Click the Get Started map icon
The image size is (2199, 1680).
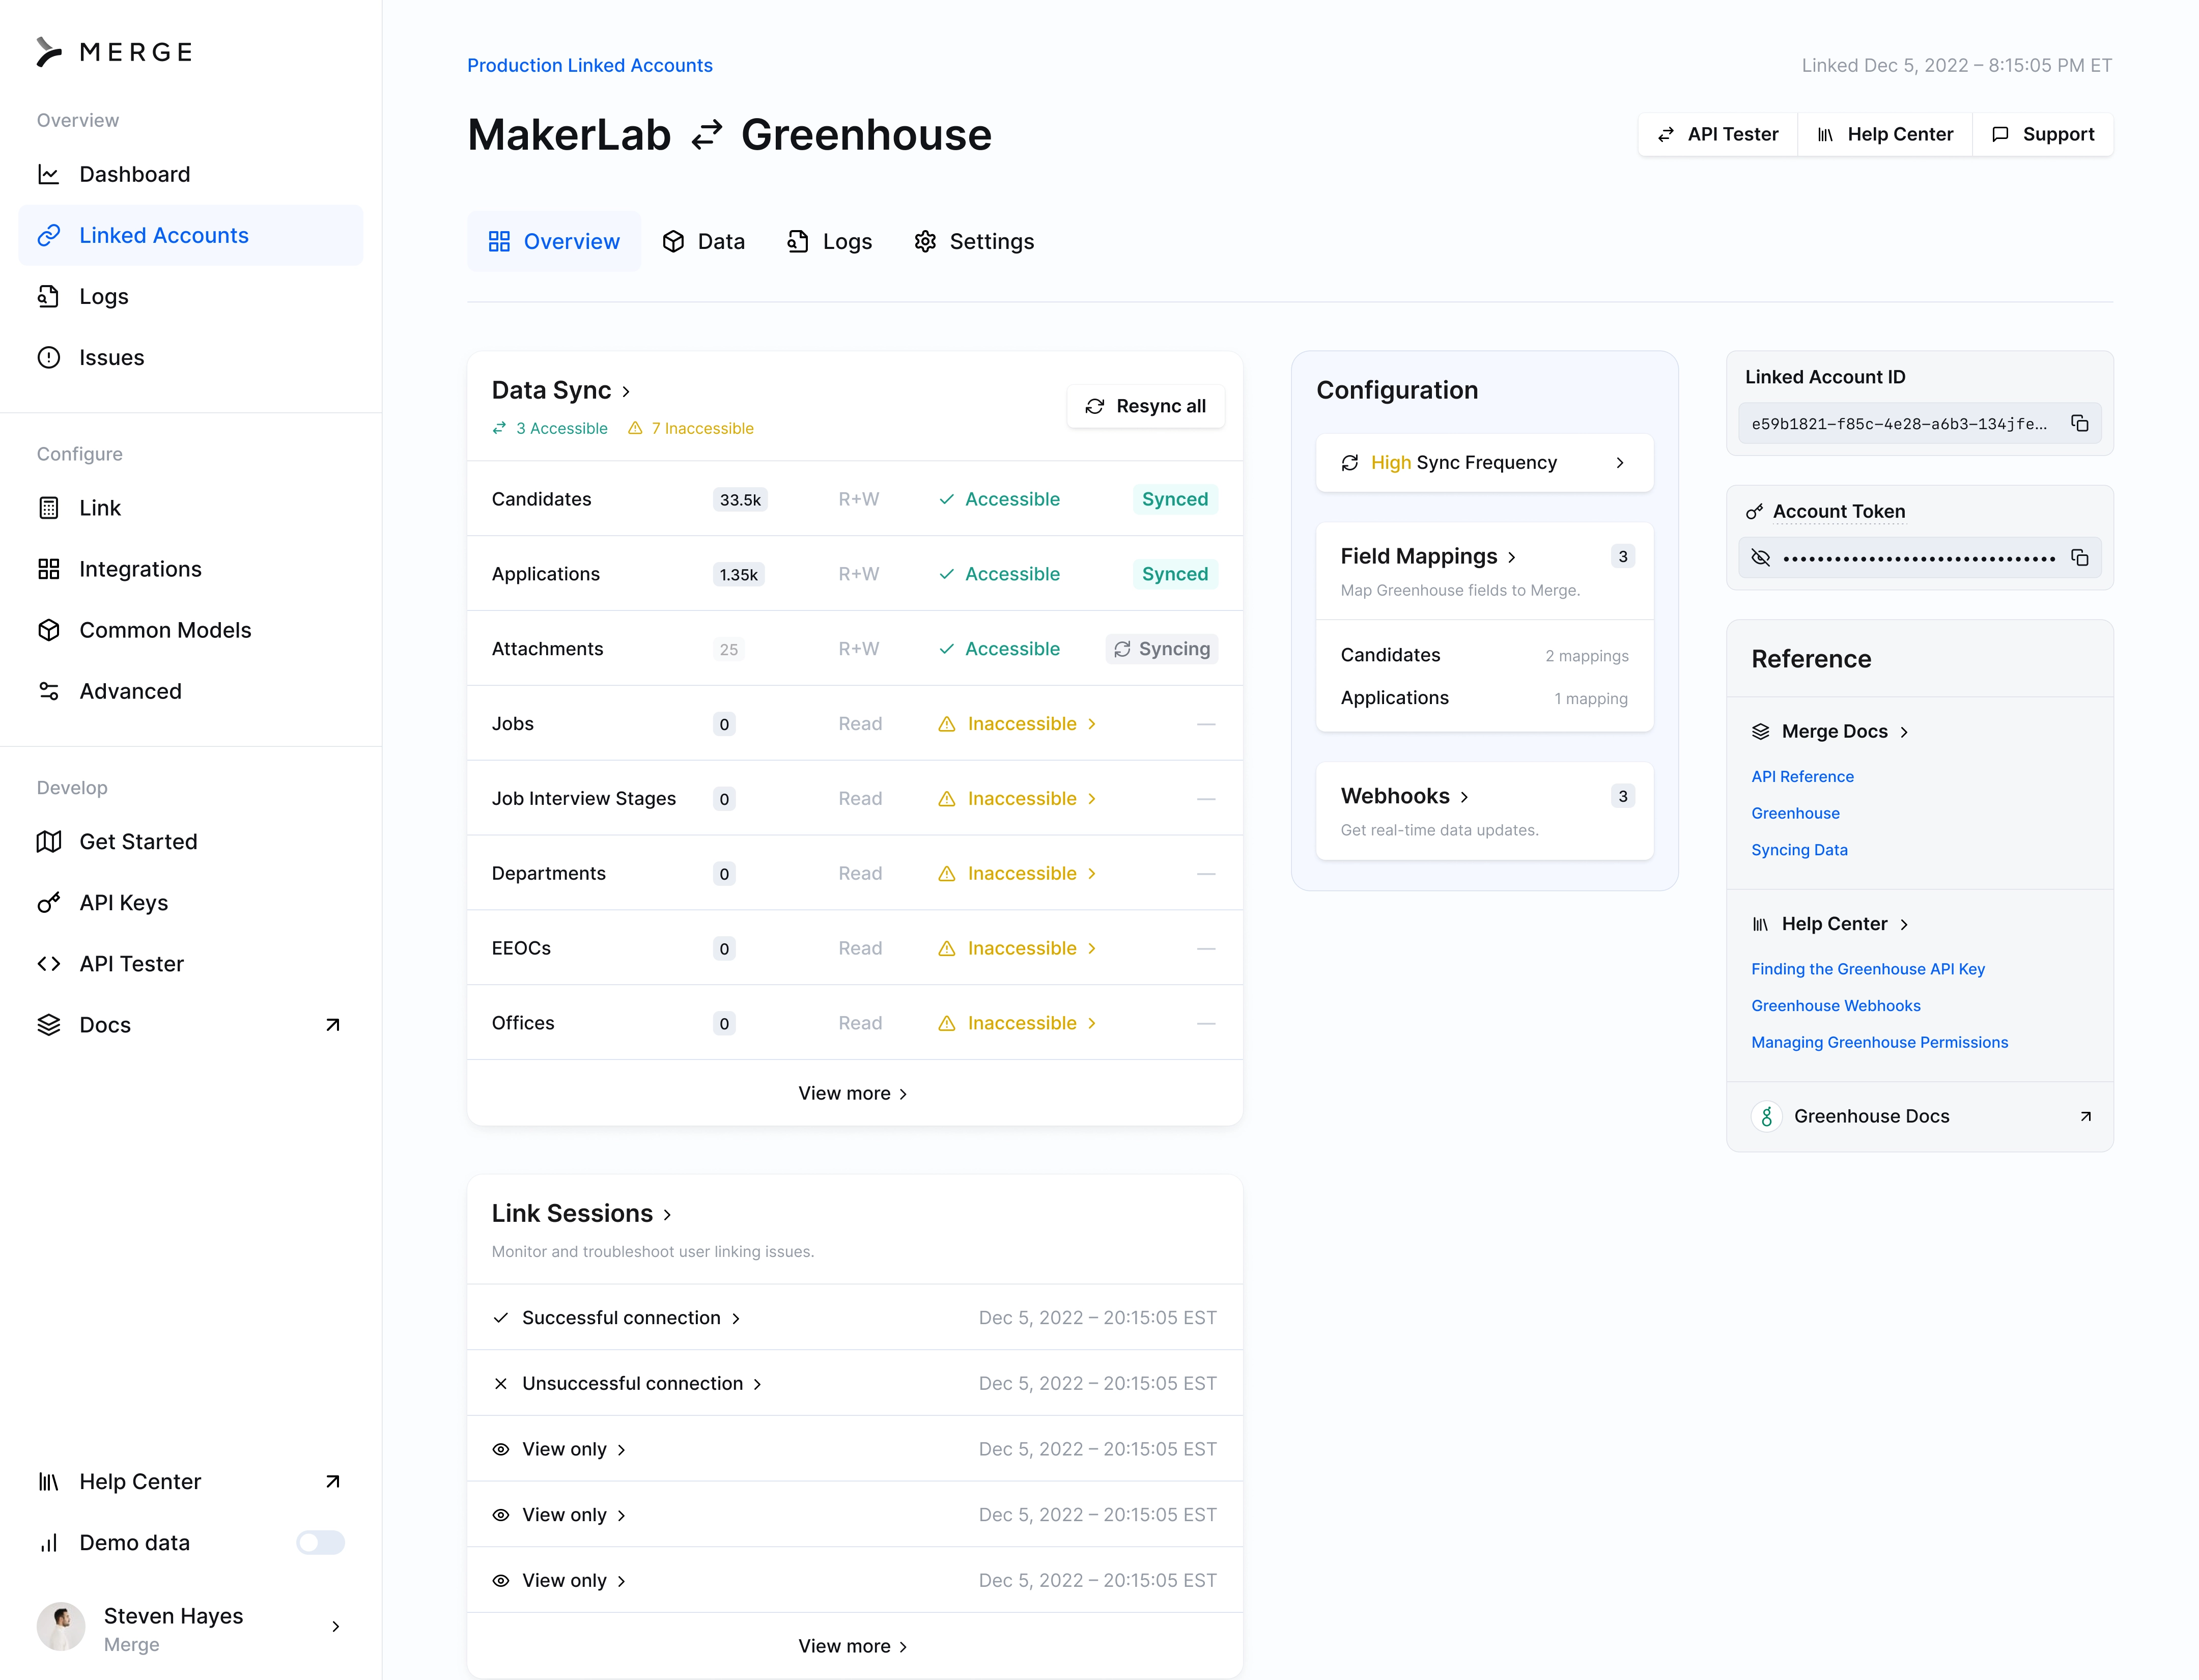coord(48,842)
